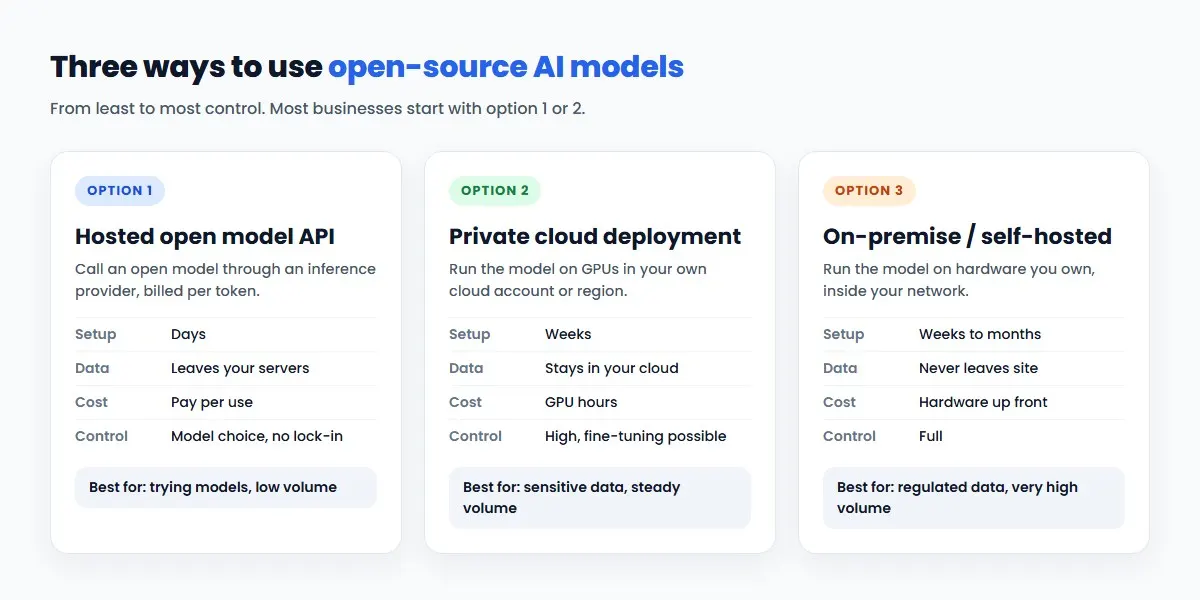Click the OPTION 1 badge

(x=120, y=191)
